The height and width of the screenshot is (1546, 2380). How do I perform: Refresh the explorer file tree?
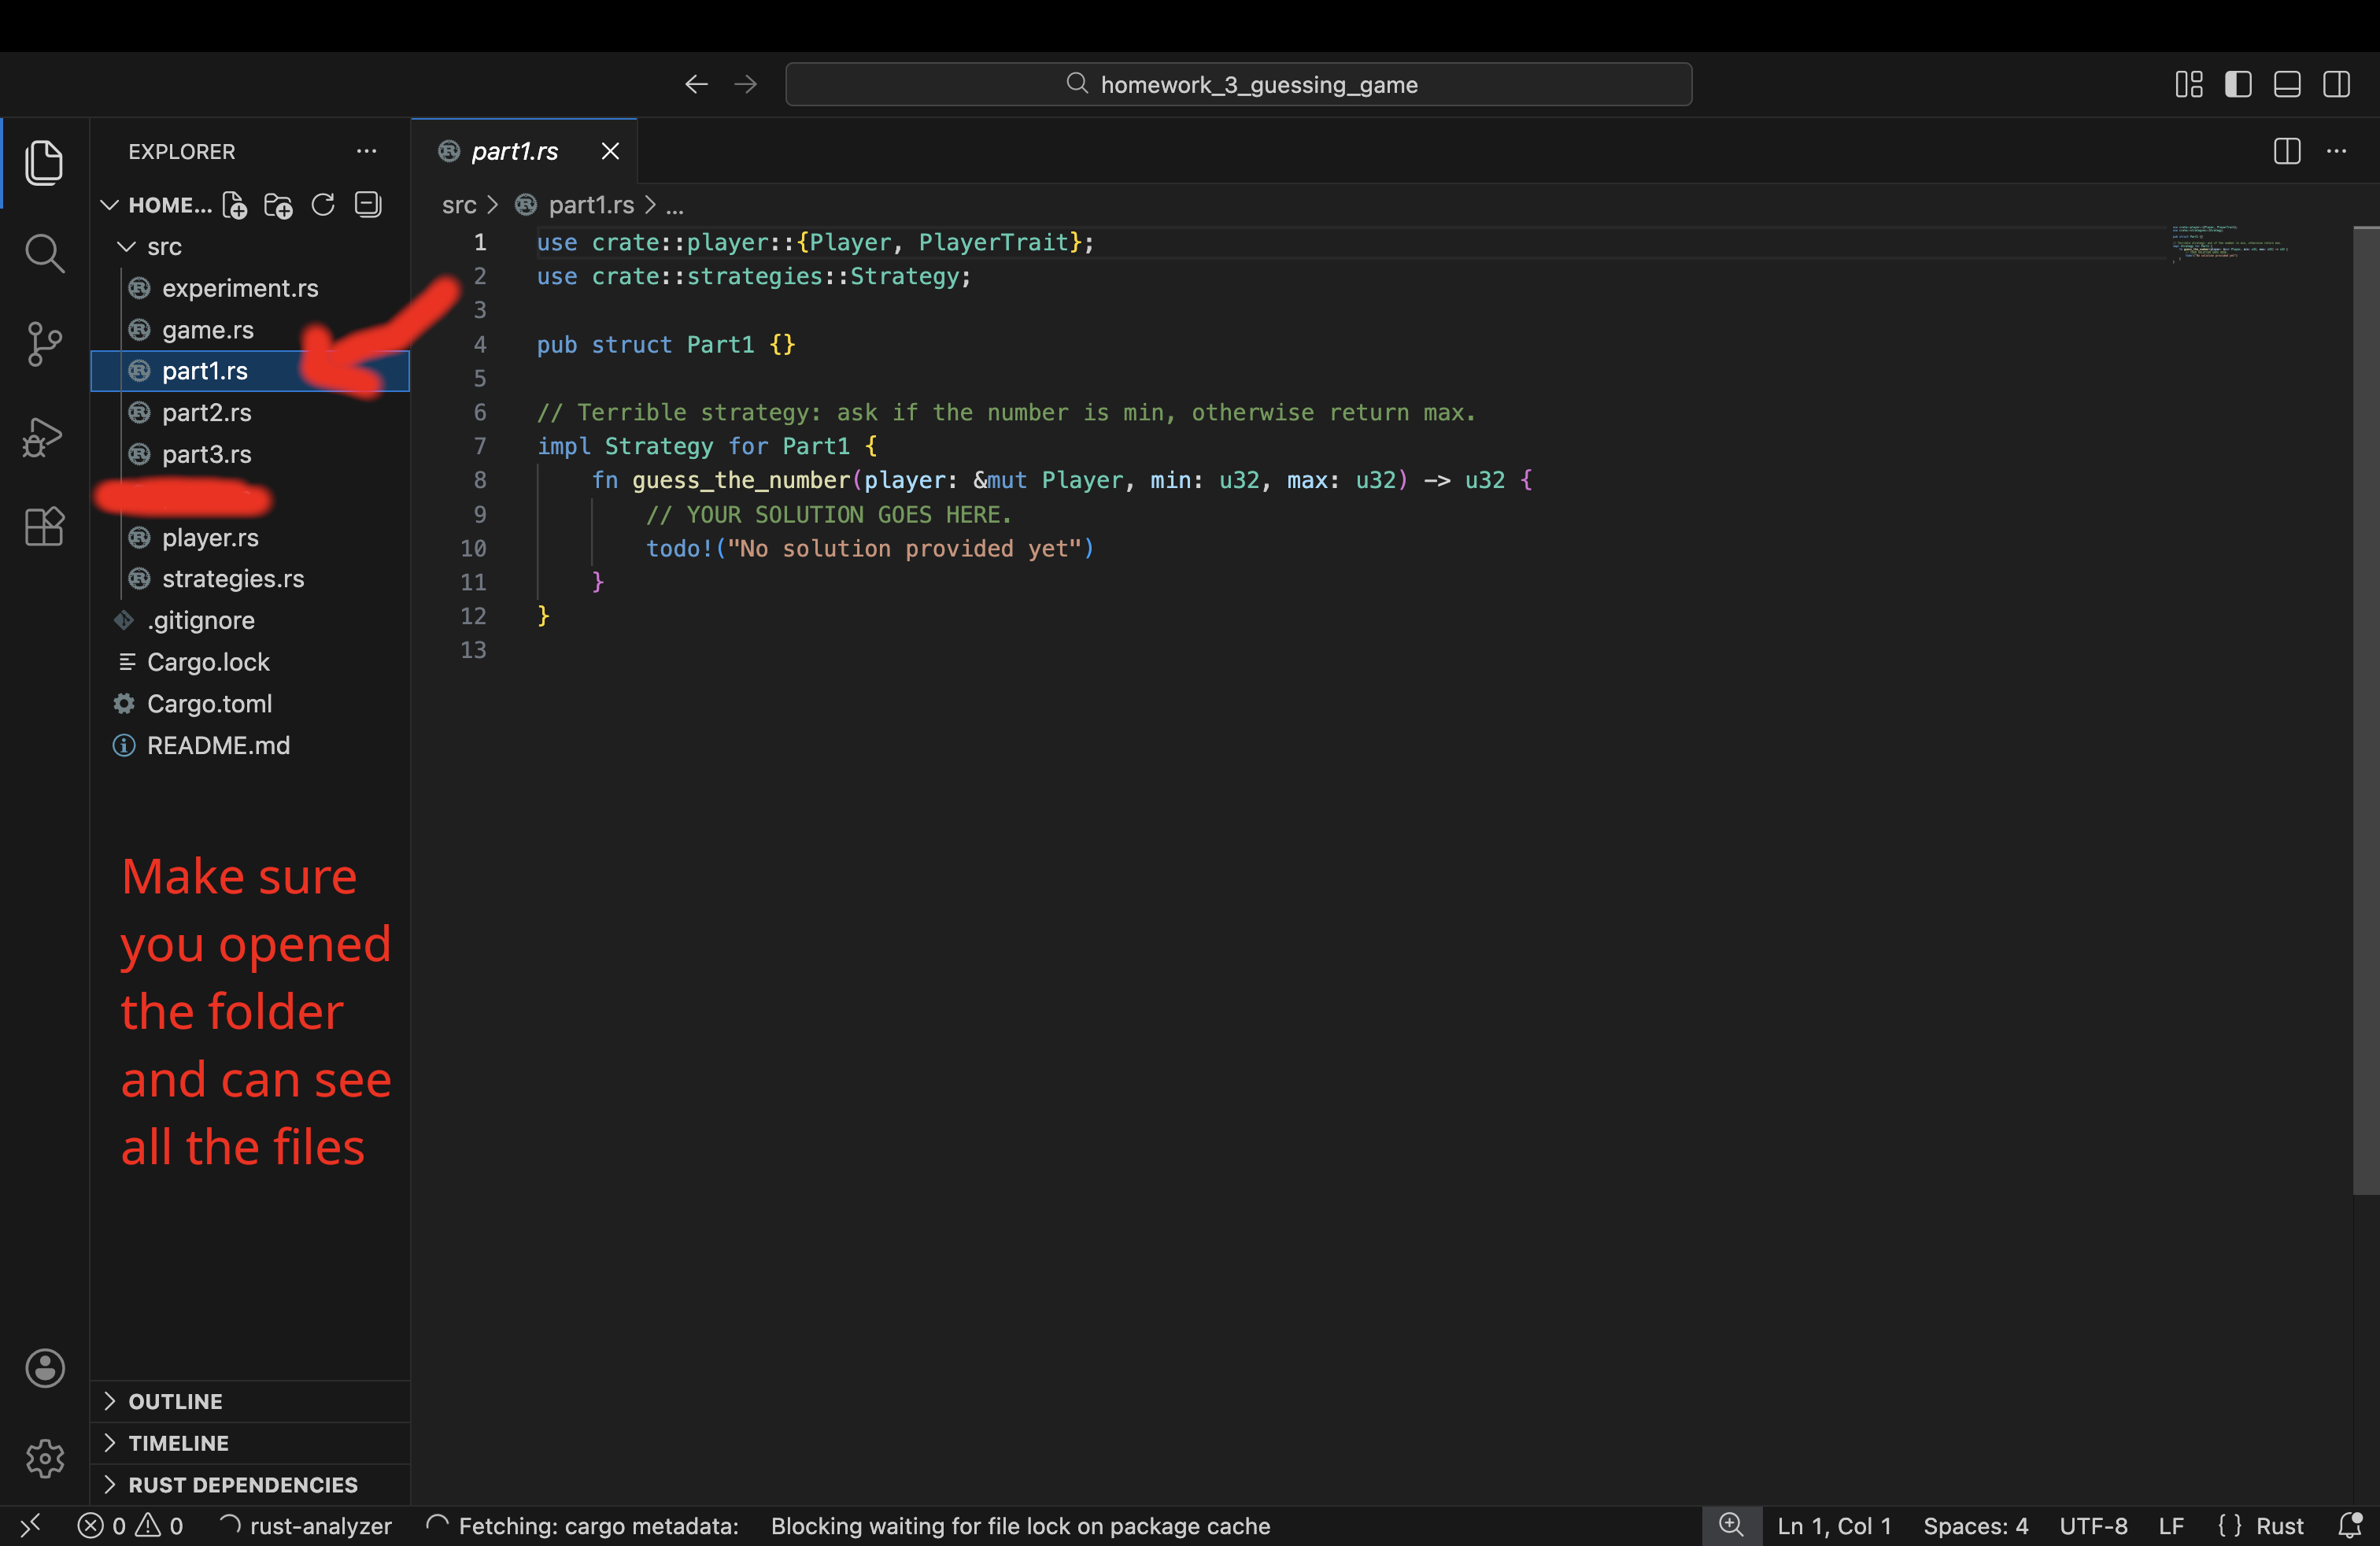pyautogui.click(x=323, y=205)
